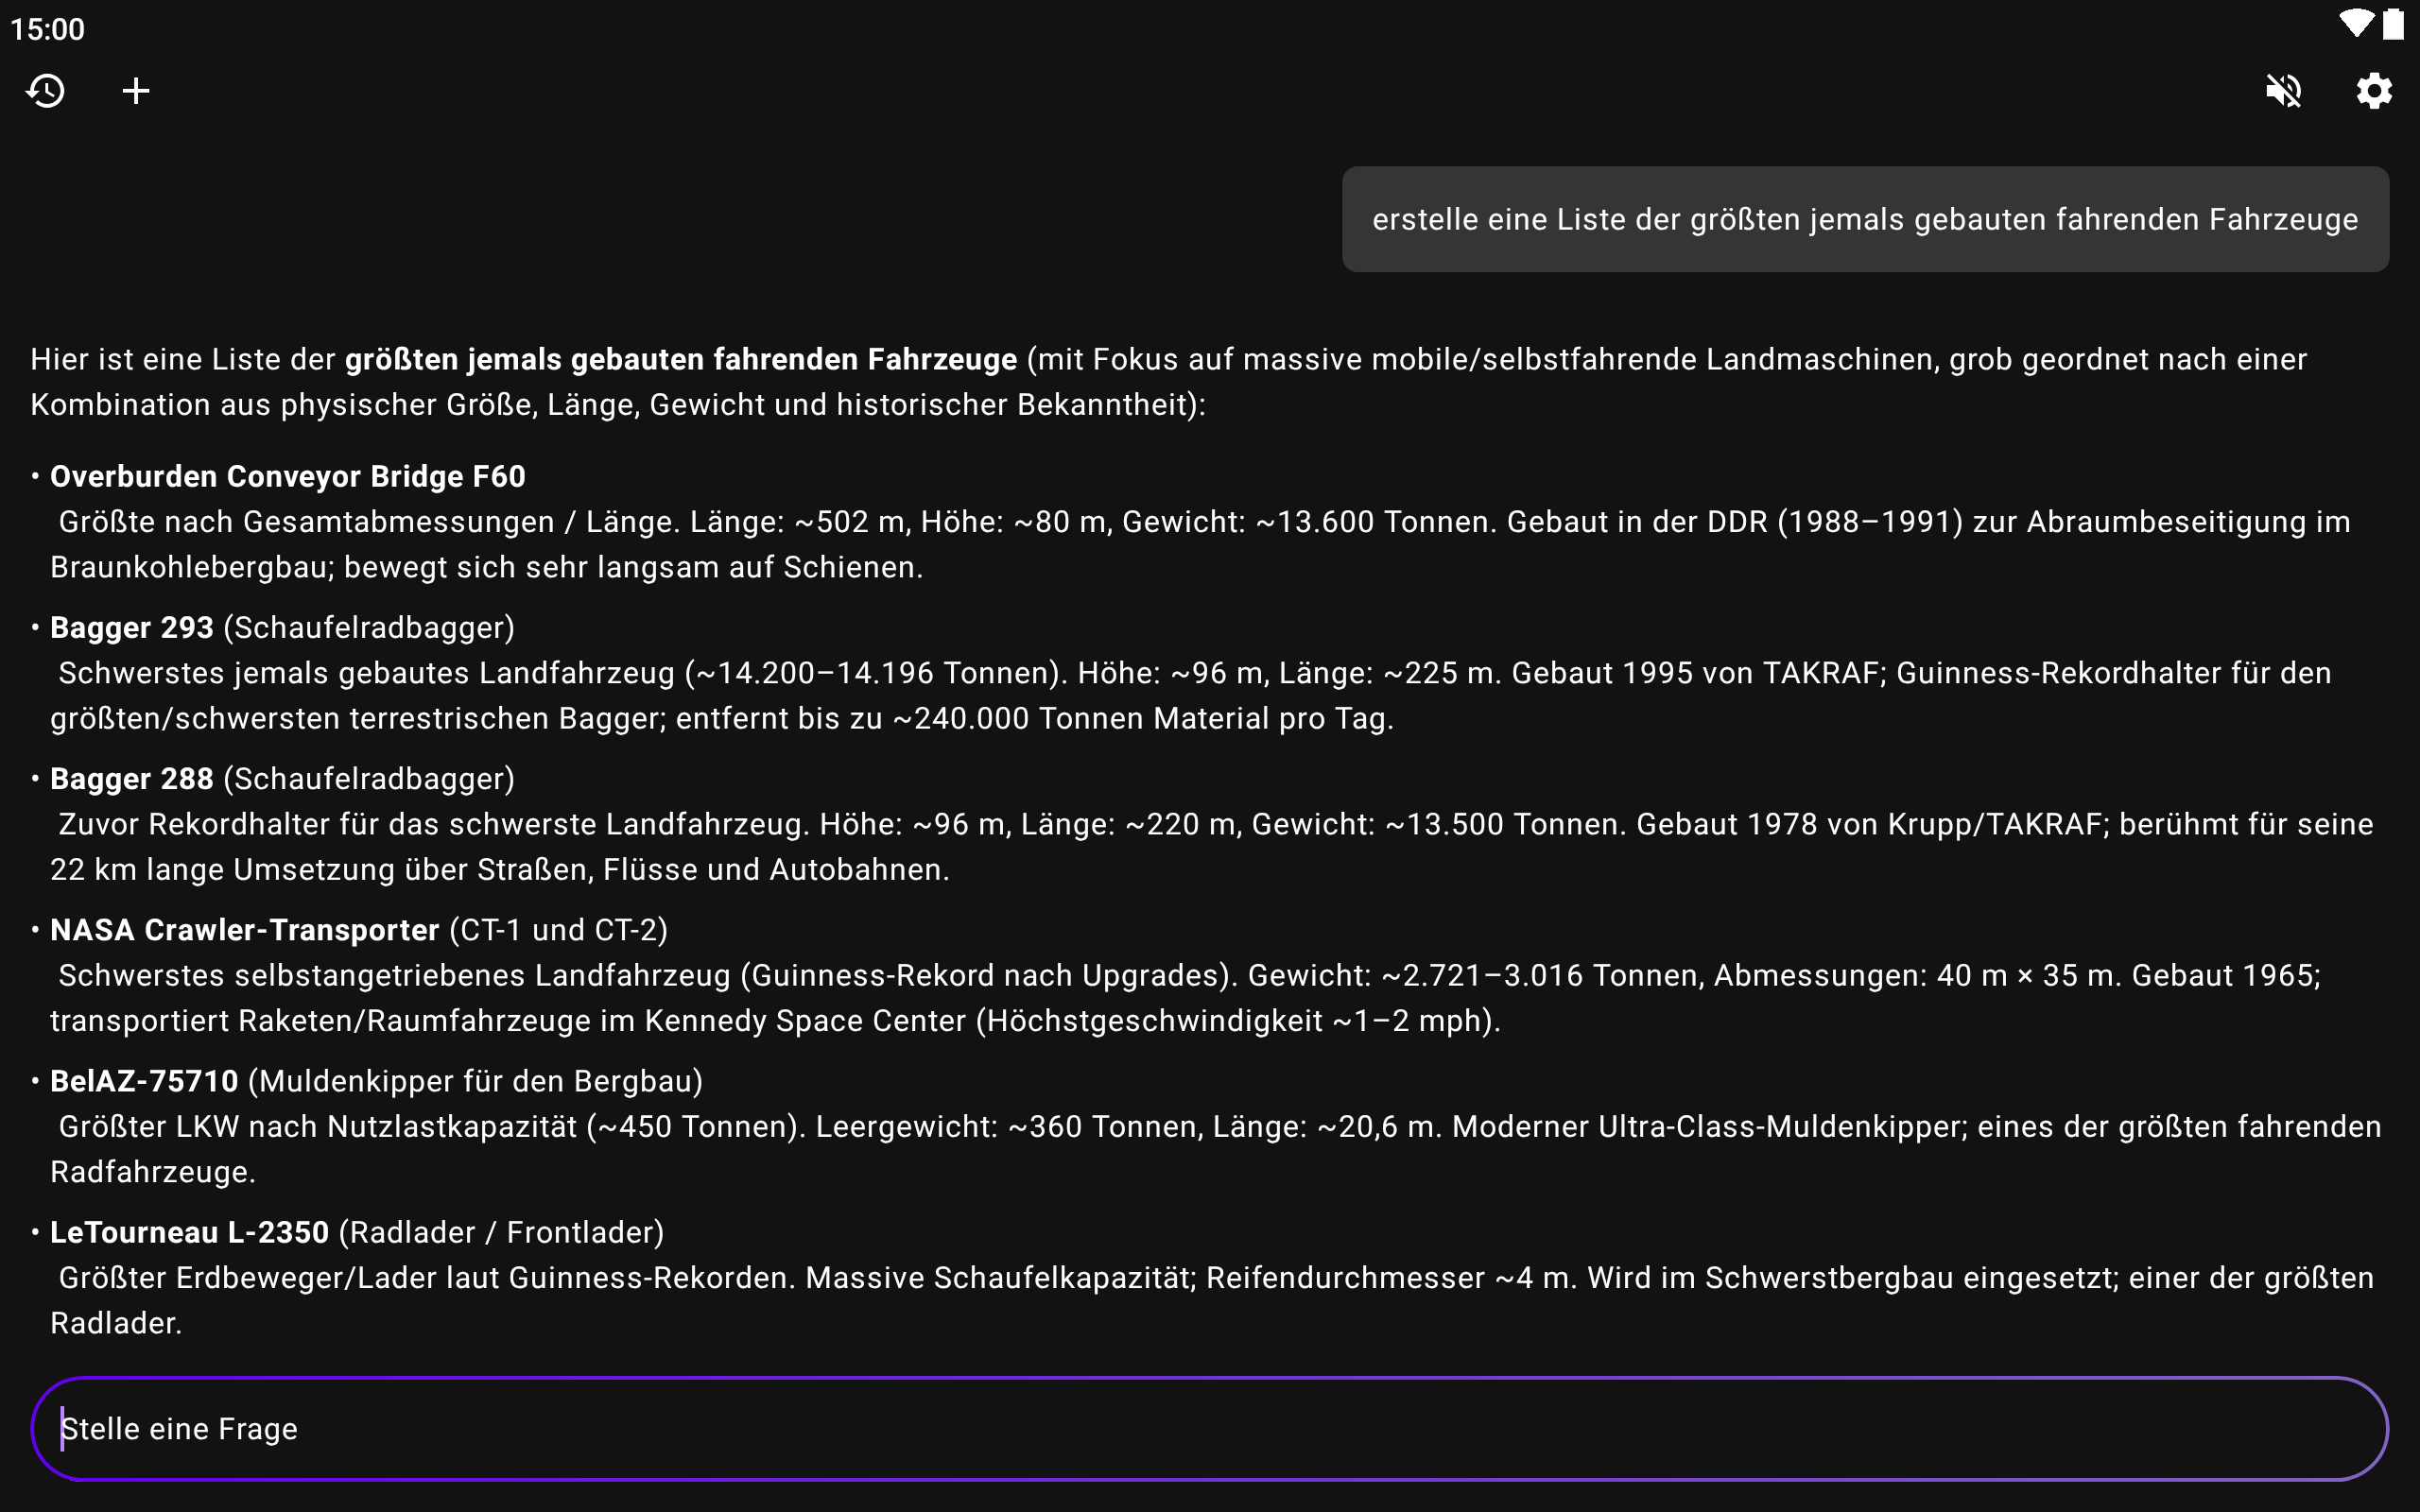Click the user message bubble

pos(1864,219)
